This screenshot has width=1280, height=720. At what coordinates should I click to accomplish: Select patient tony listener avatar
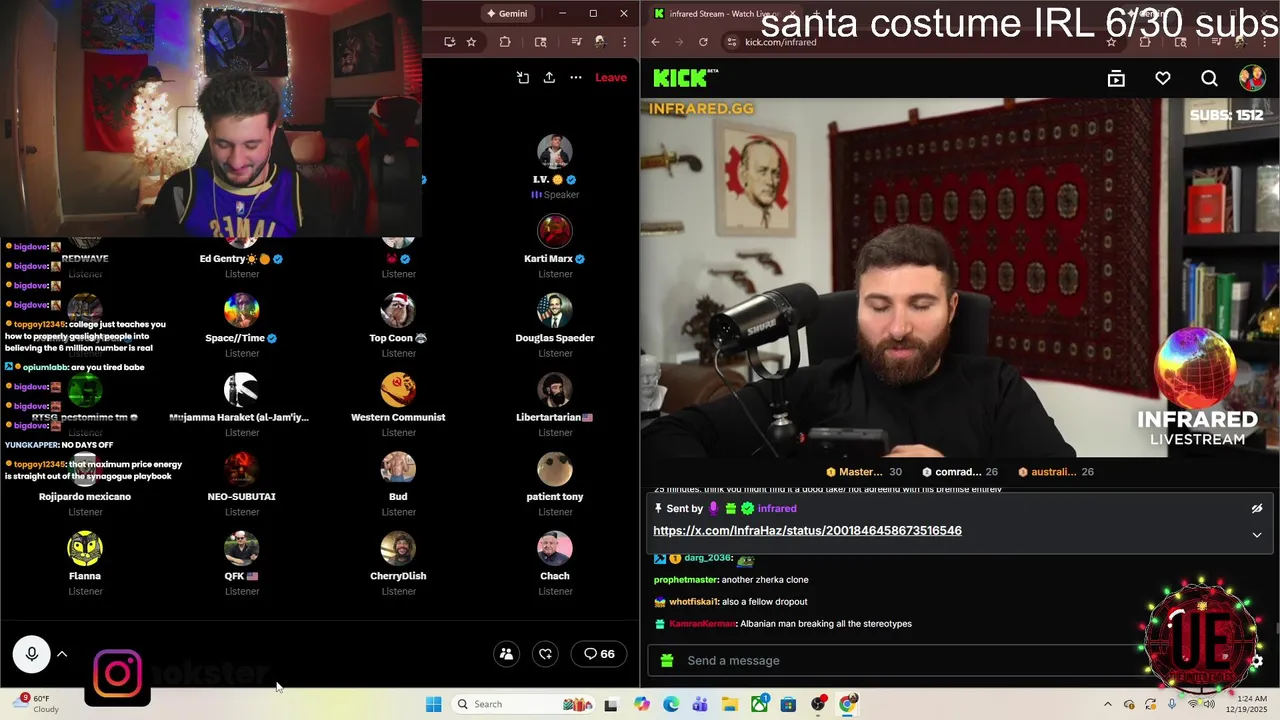coord(554,469)
